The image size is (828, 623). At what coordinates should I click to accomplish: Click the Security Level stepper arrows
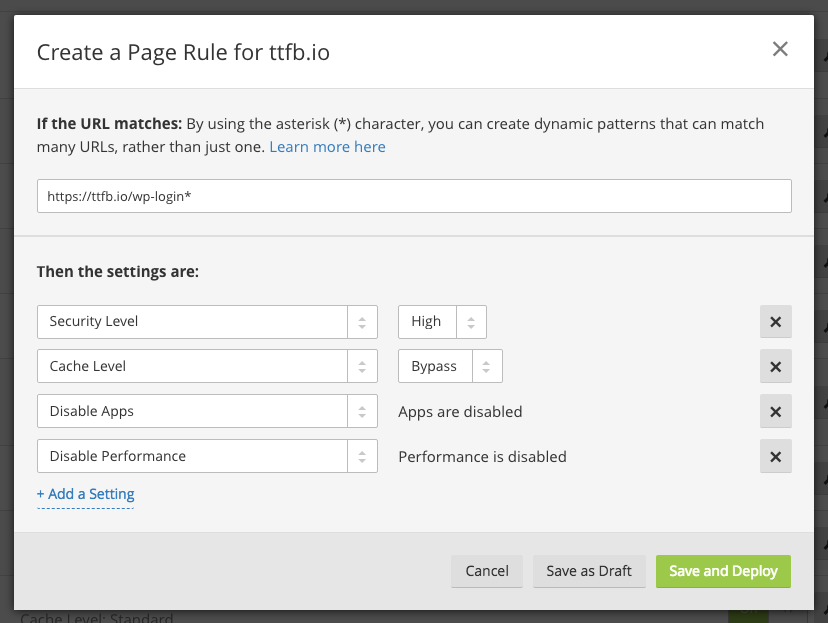click(x=362, y=322)
